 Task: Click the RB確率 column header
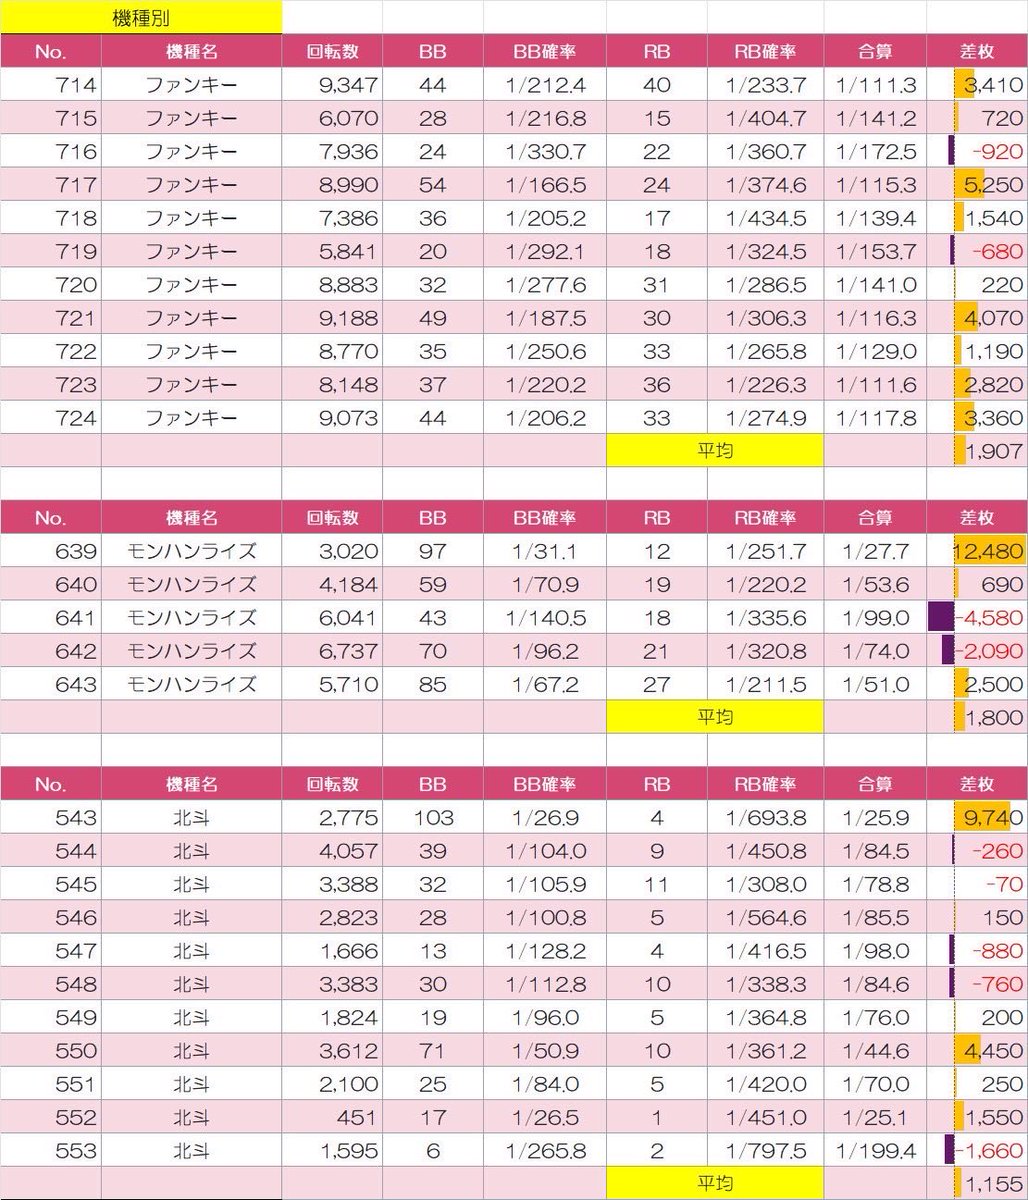(763, 51)
